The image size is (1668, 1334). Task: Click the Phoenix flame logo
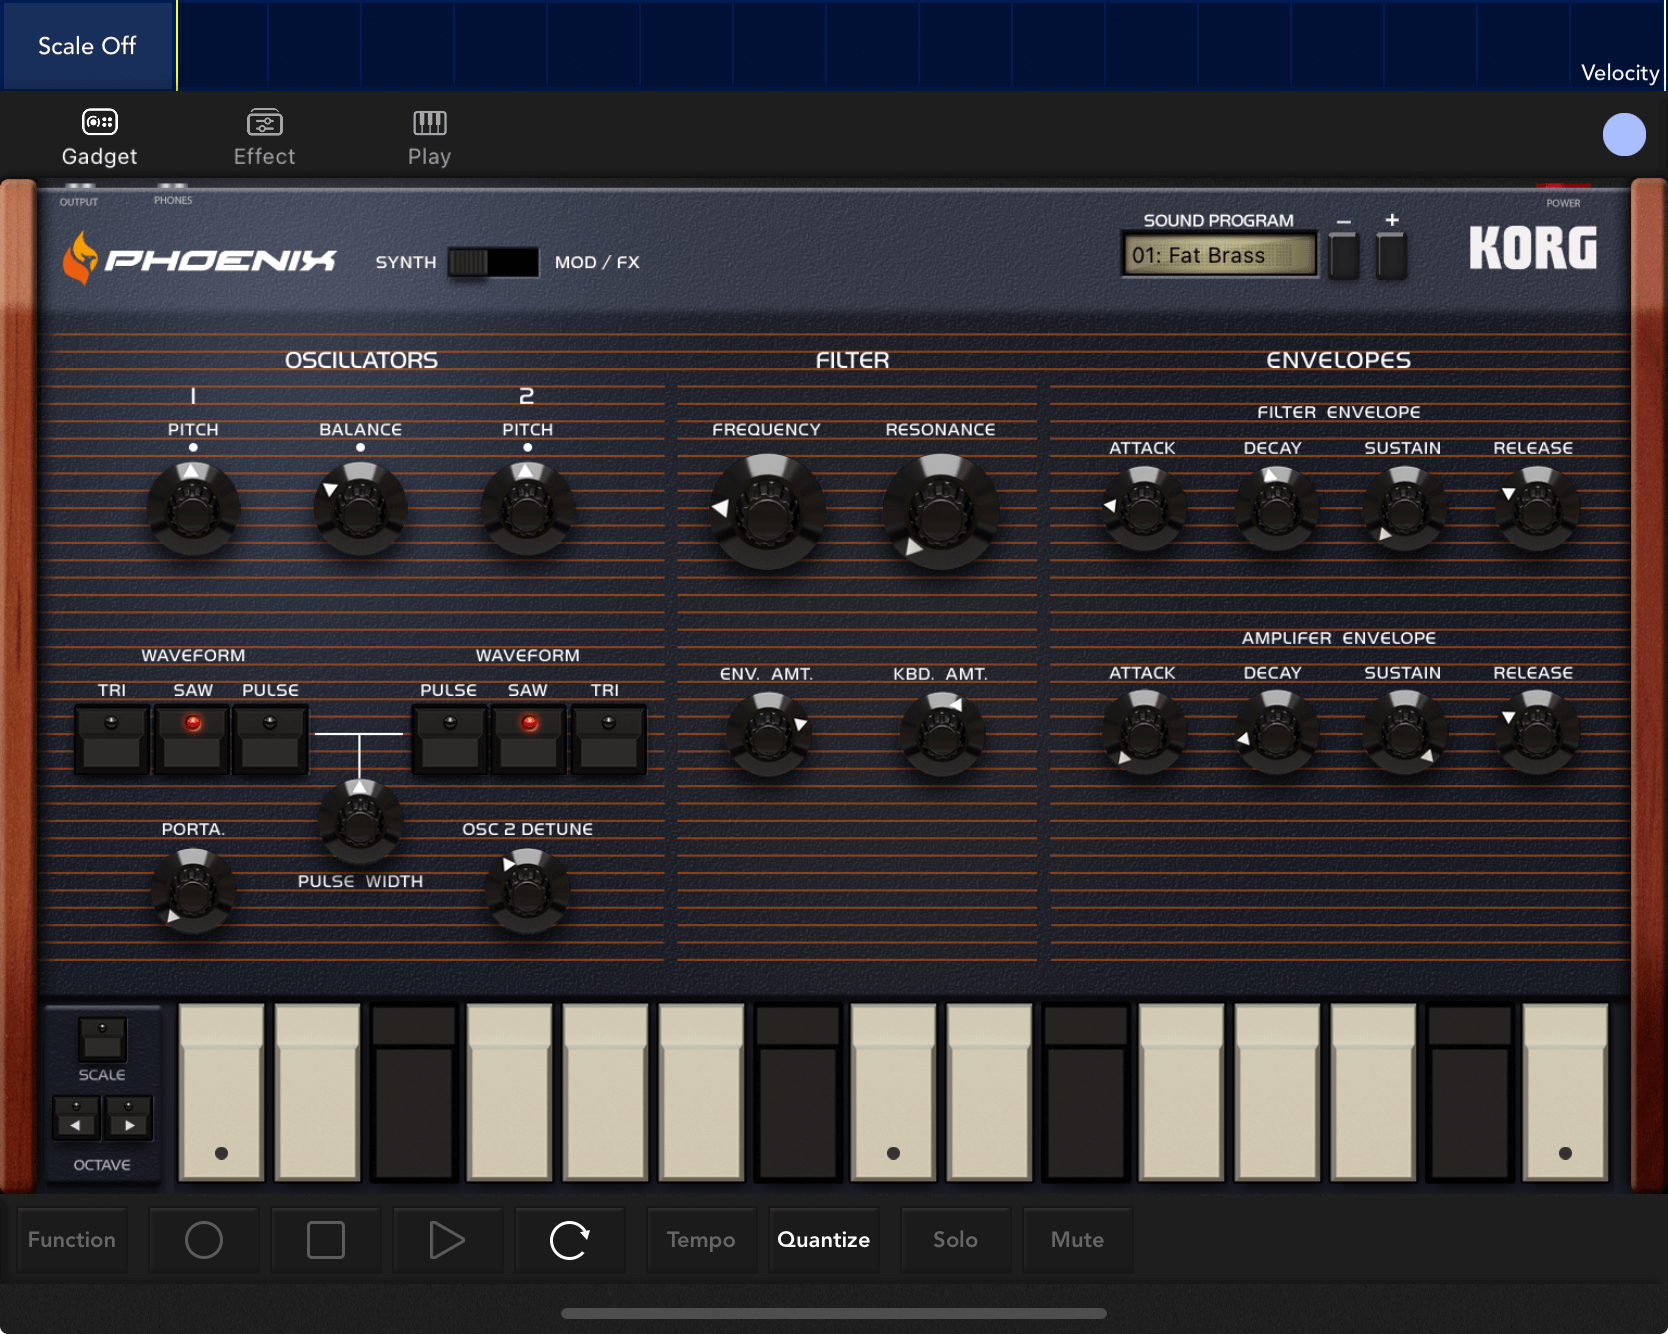point(80,258)
